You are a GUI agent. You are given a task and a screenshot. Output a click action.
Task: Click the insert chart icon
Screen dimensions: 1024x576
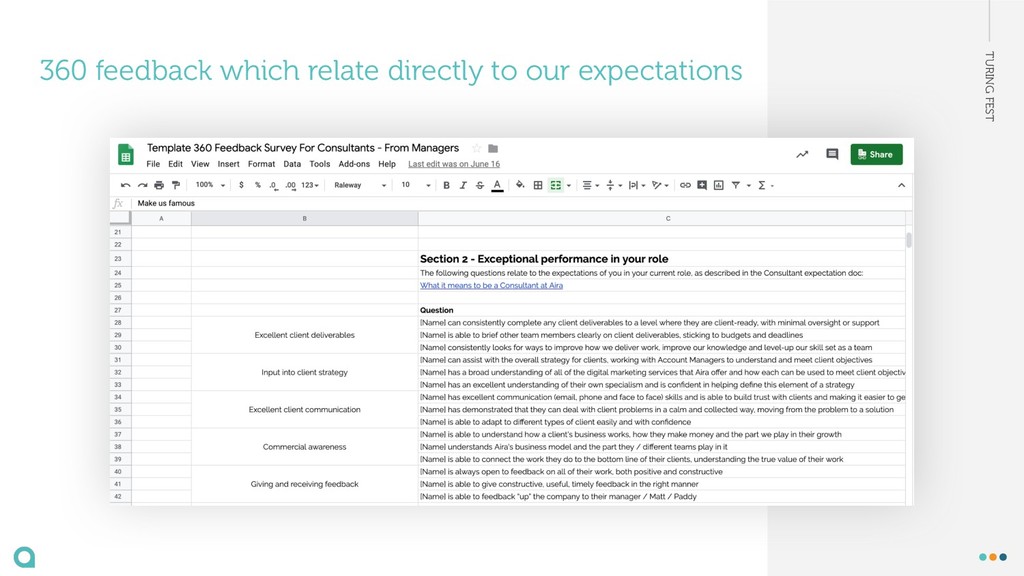coord(718,185)
